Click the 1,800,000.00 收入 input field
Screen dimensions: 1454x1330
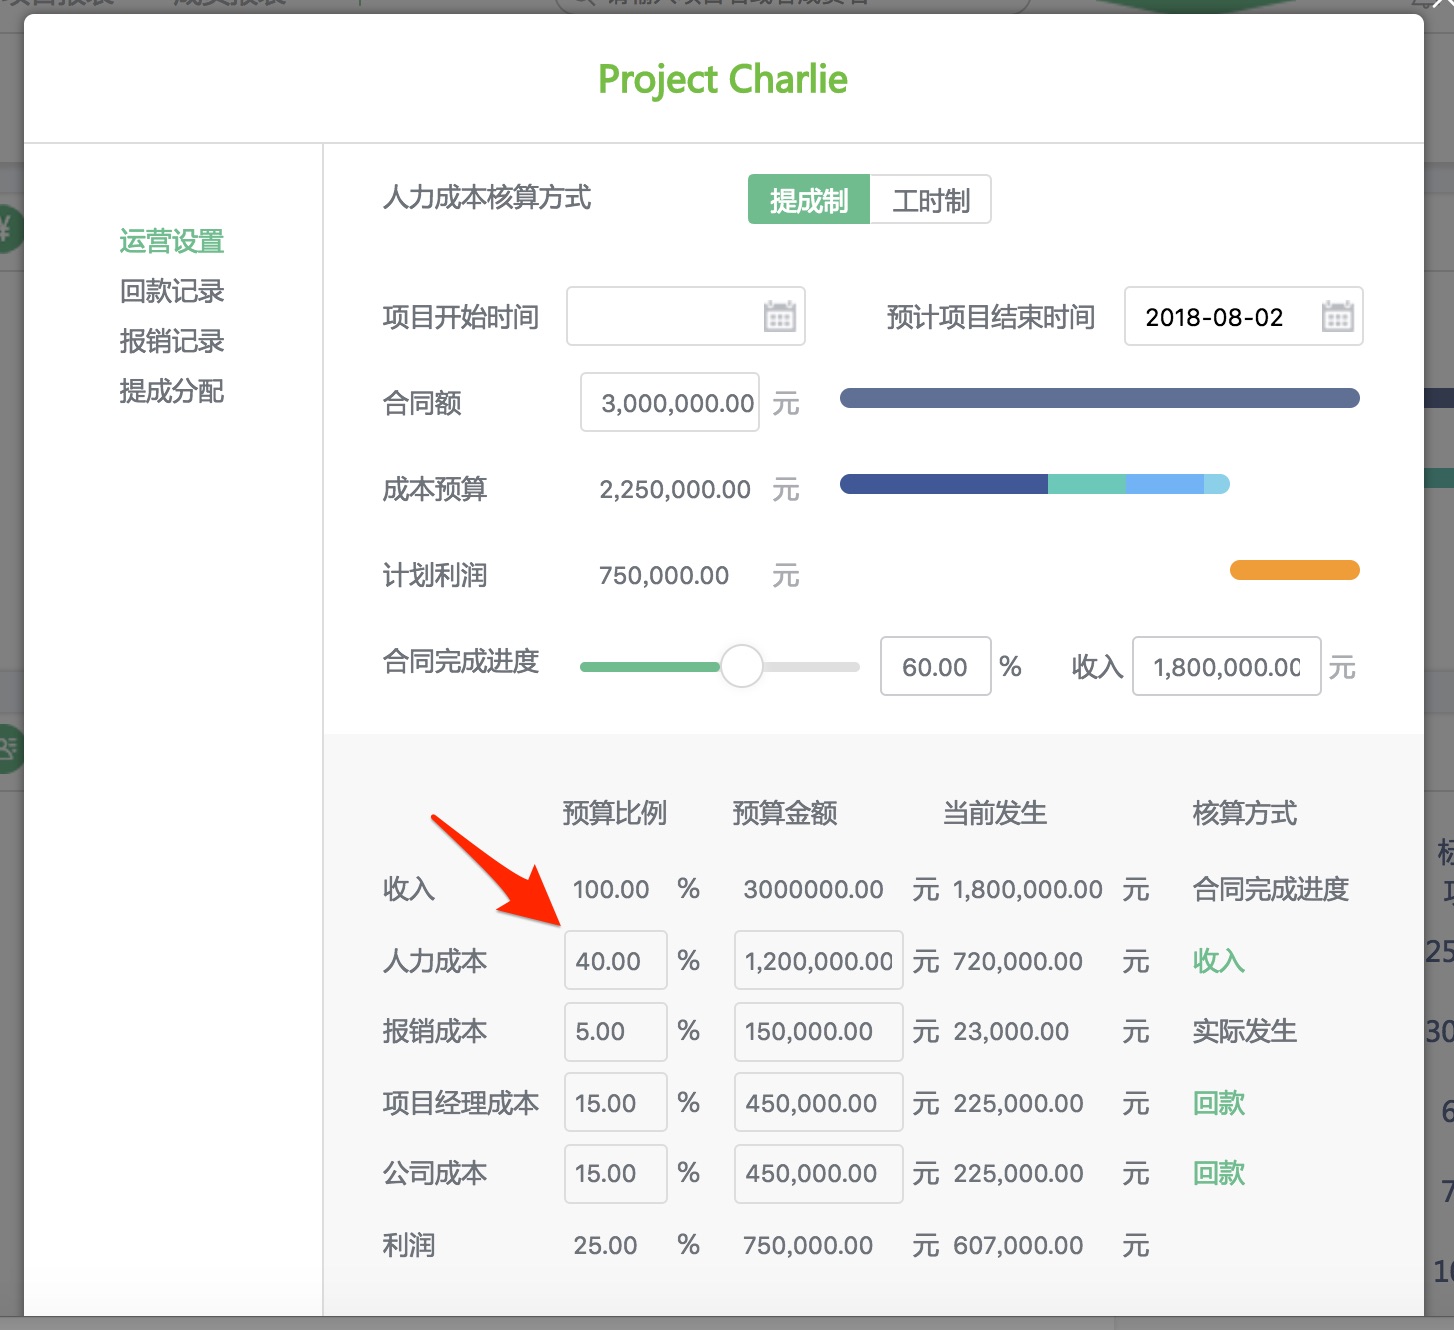[x=1225, y=666]
